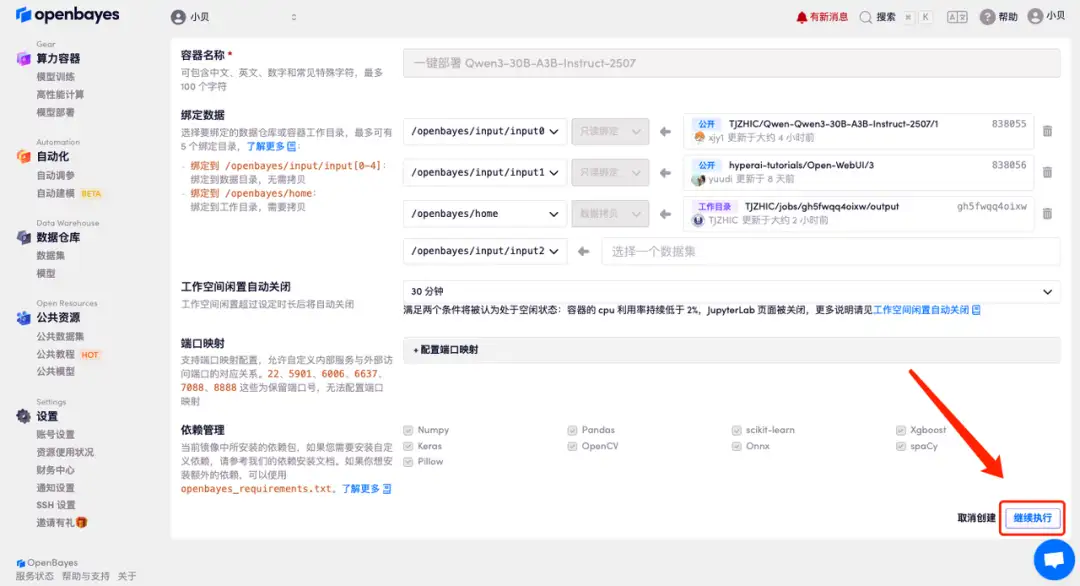Open the 帮助与支持 footer link
The height and width of the screenshot is (586, 1080).
[x=85, y=576]
